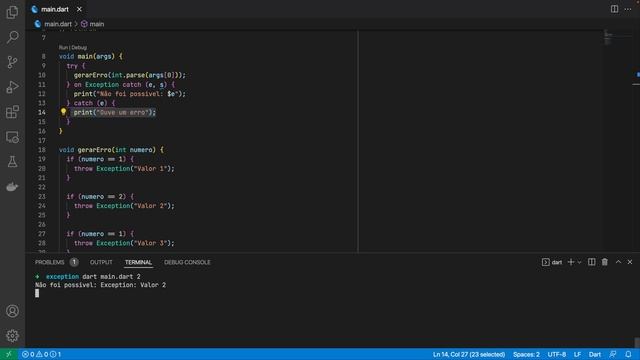Click line number 14 in gutter
This screenshot has width=640, height=360.
pos(42,112)
